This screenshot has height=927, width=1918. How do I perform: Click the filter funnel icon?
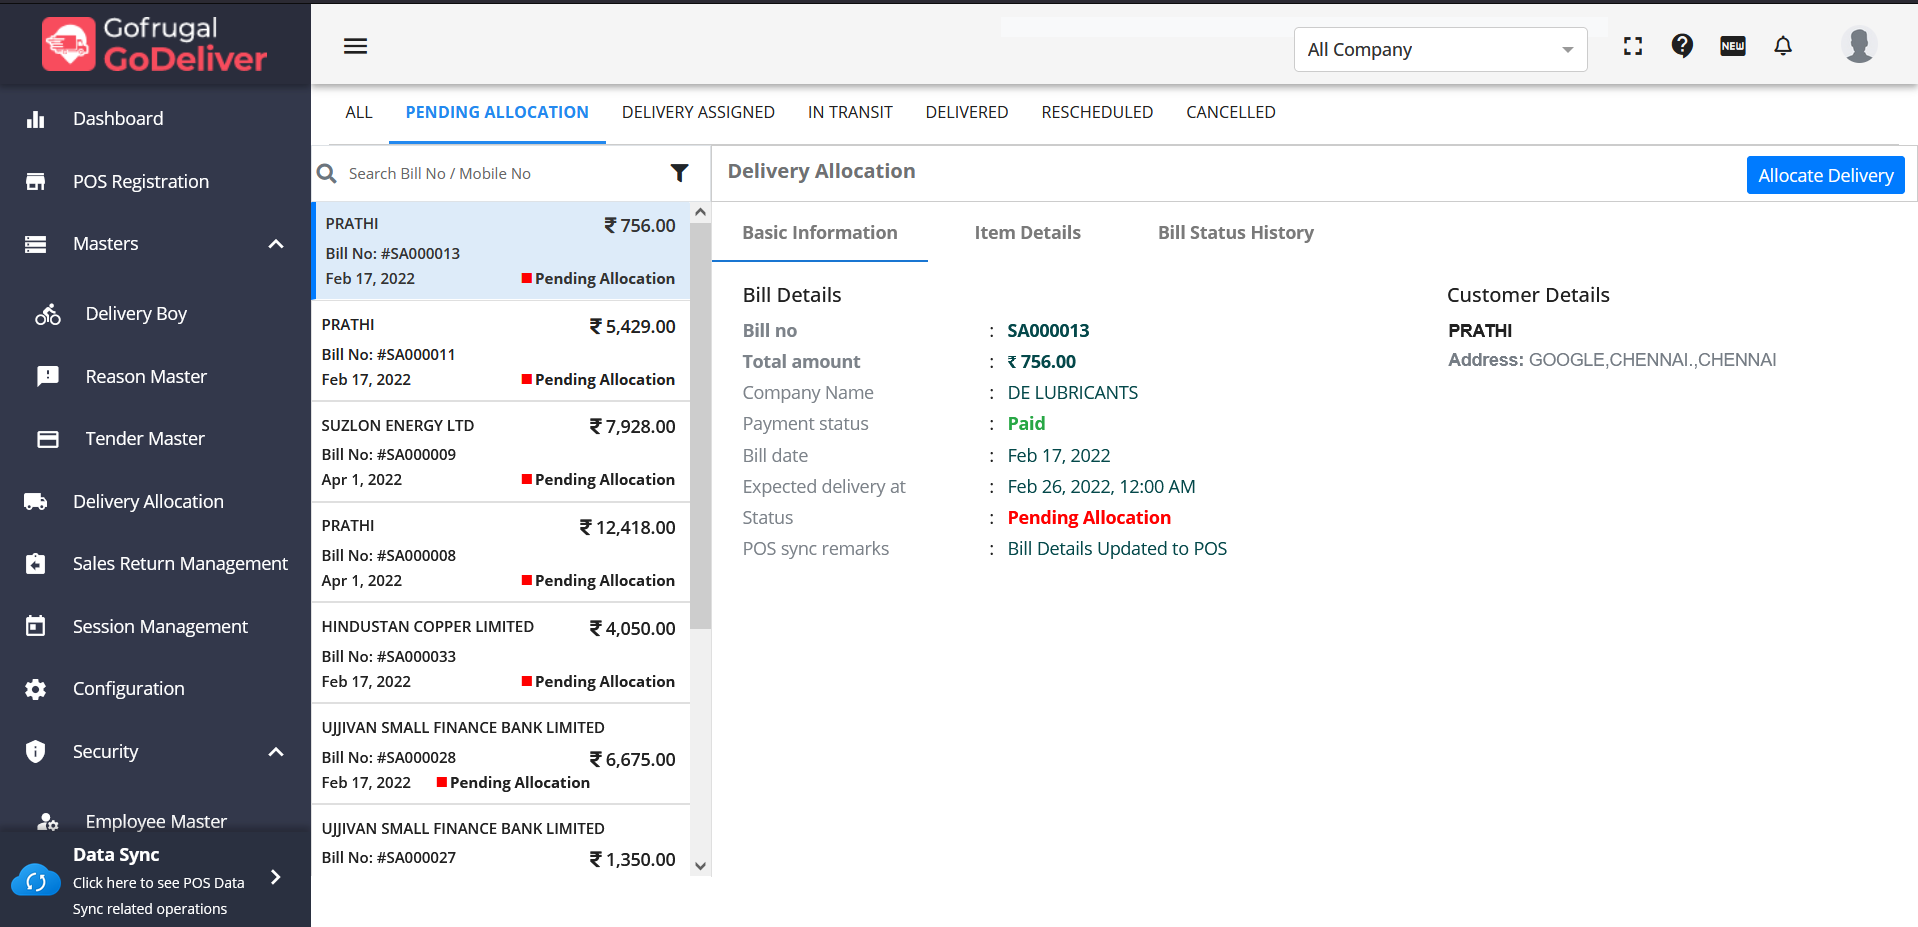coord(679,173)
